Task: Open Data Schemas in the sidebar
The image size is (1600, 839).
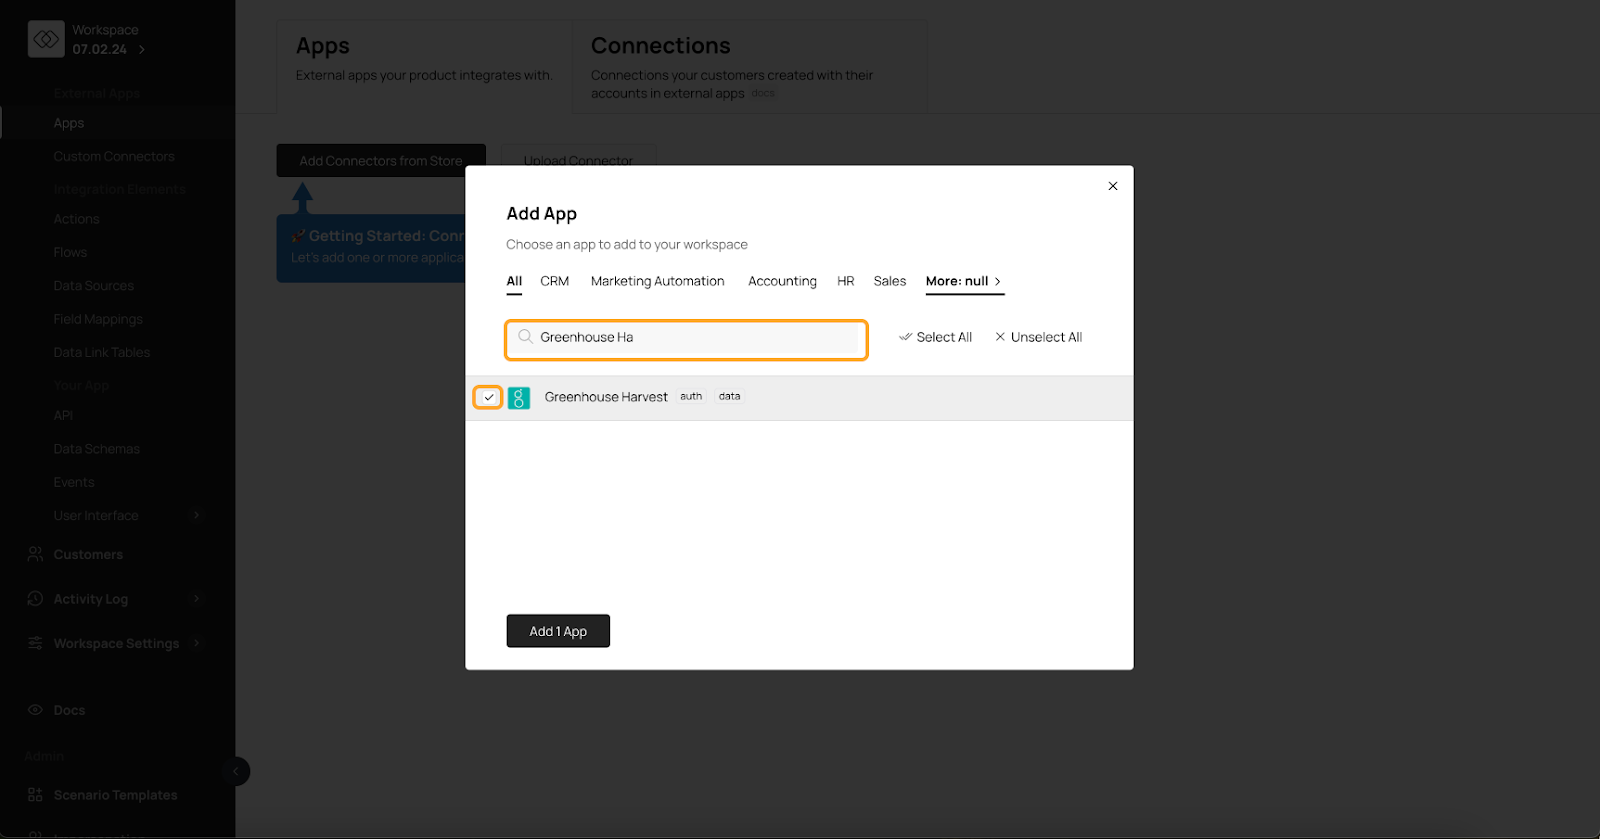Action: pyautogui.click(x=97, y=449)
